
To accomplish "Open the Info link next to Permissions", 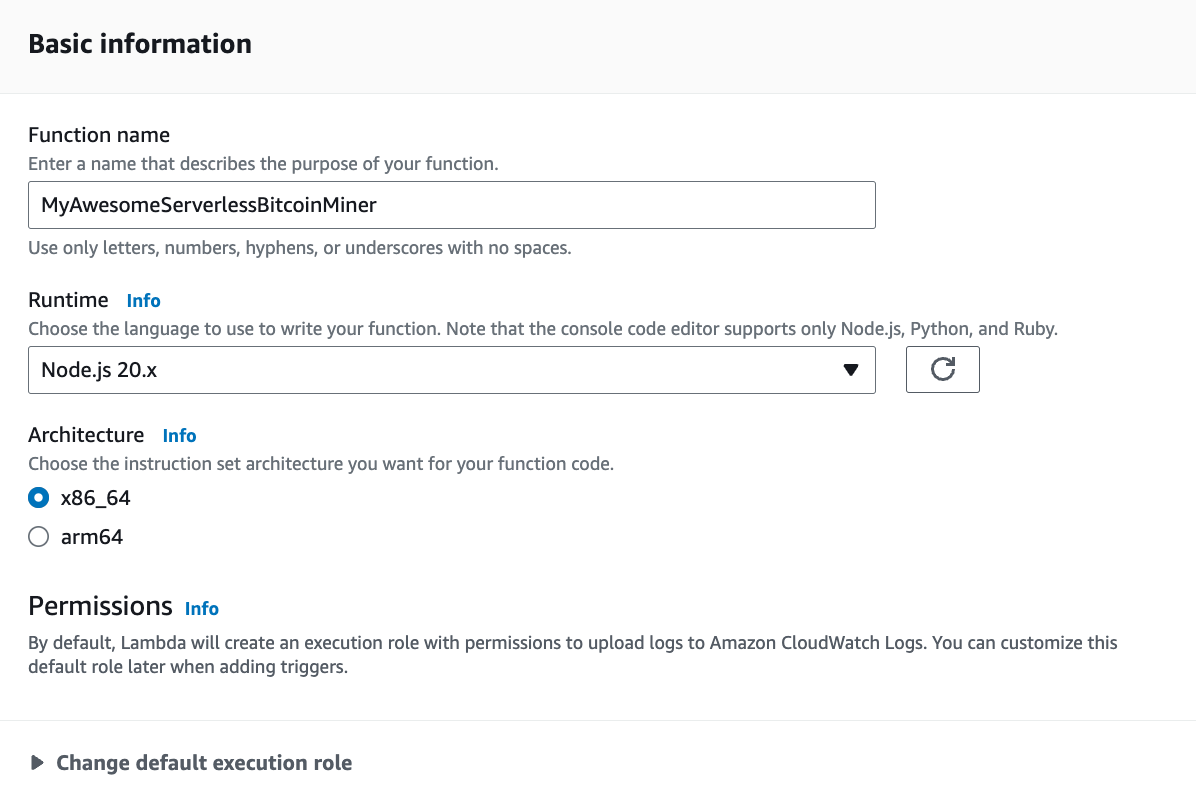I will pyautogui.click(x=202, y=608).
